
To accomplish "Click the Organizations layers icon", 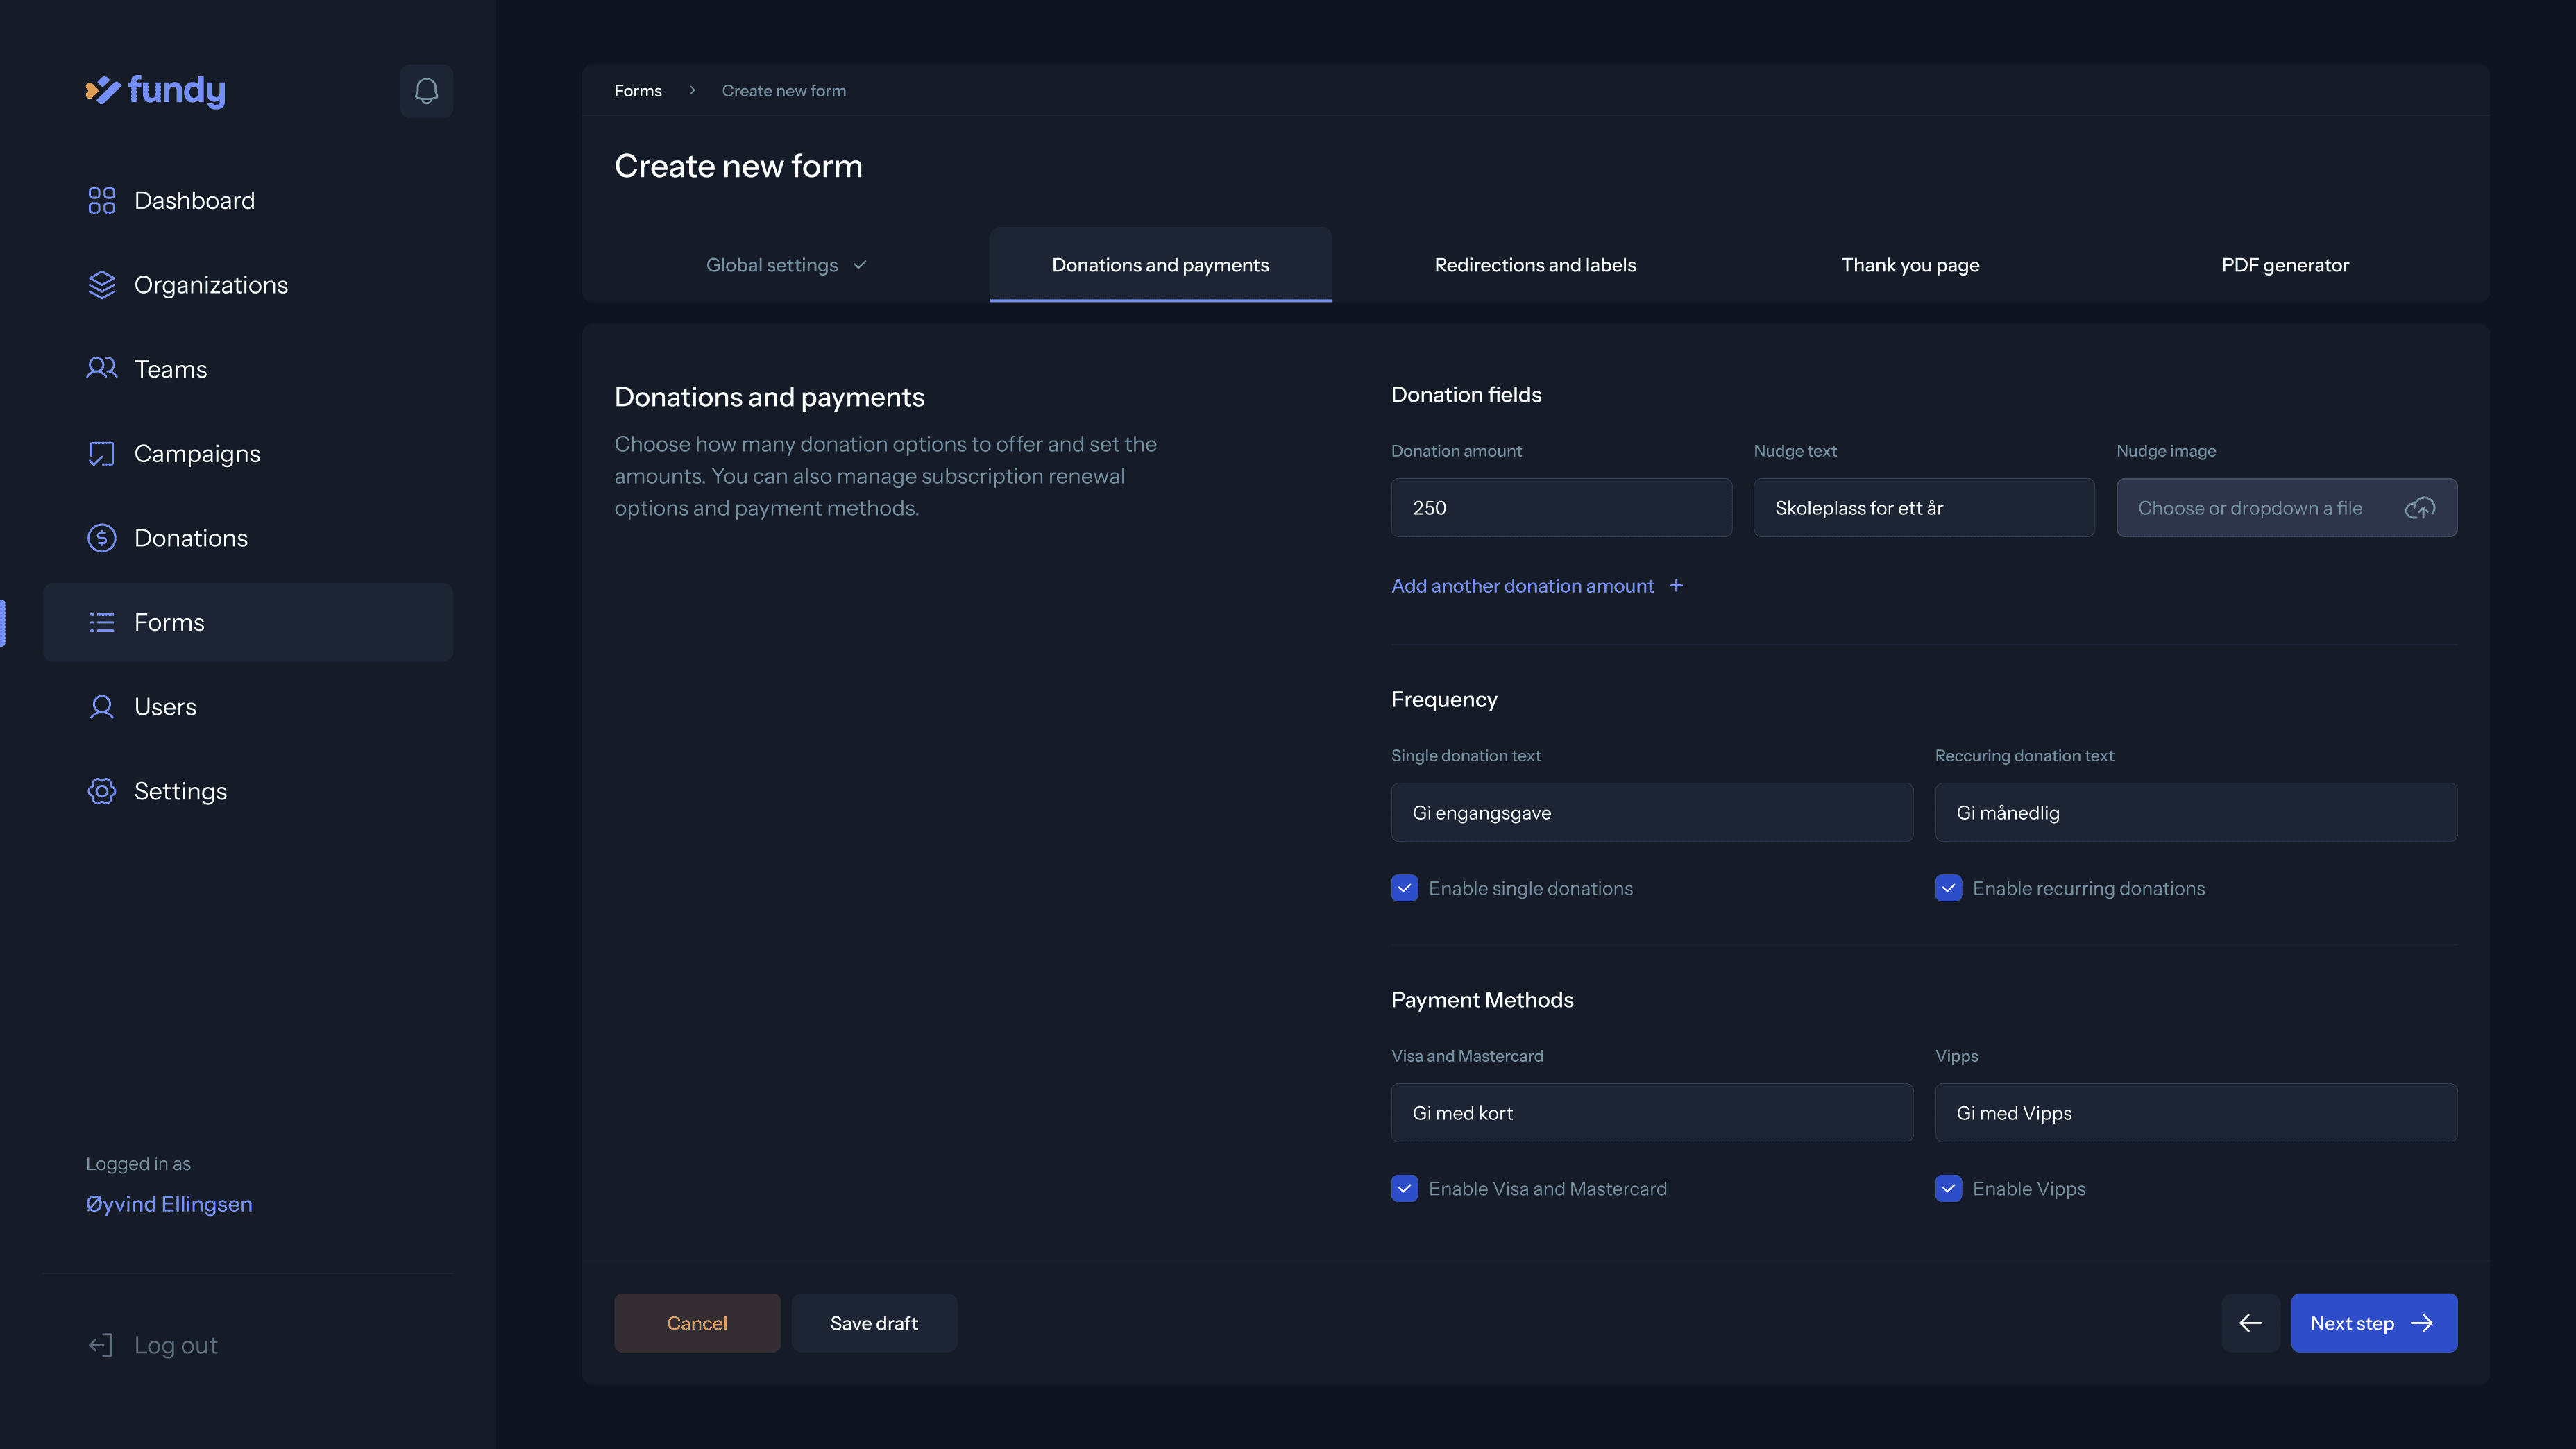I will [x=101, y=285].
